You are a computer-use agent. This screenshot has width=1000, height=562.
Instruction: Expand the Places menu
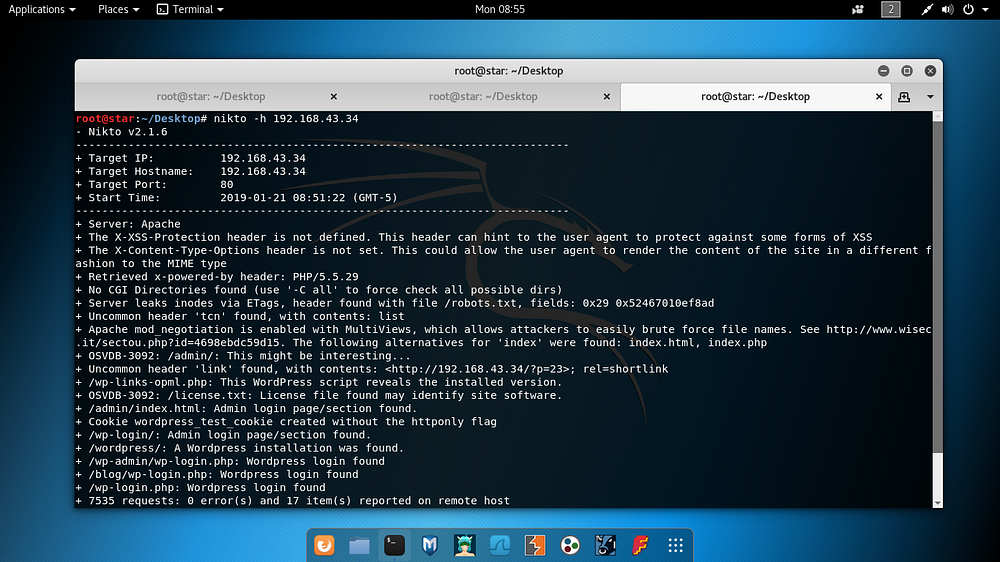[118, 9]
